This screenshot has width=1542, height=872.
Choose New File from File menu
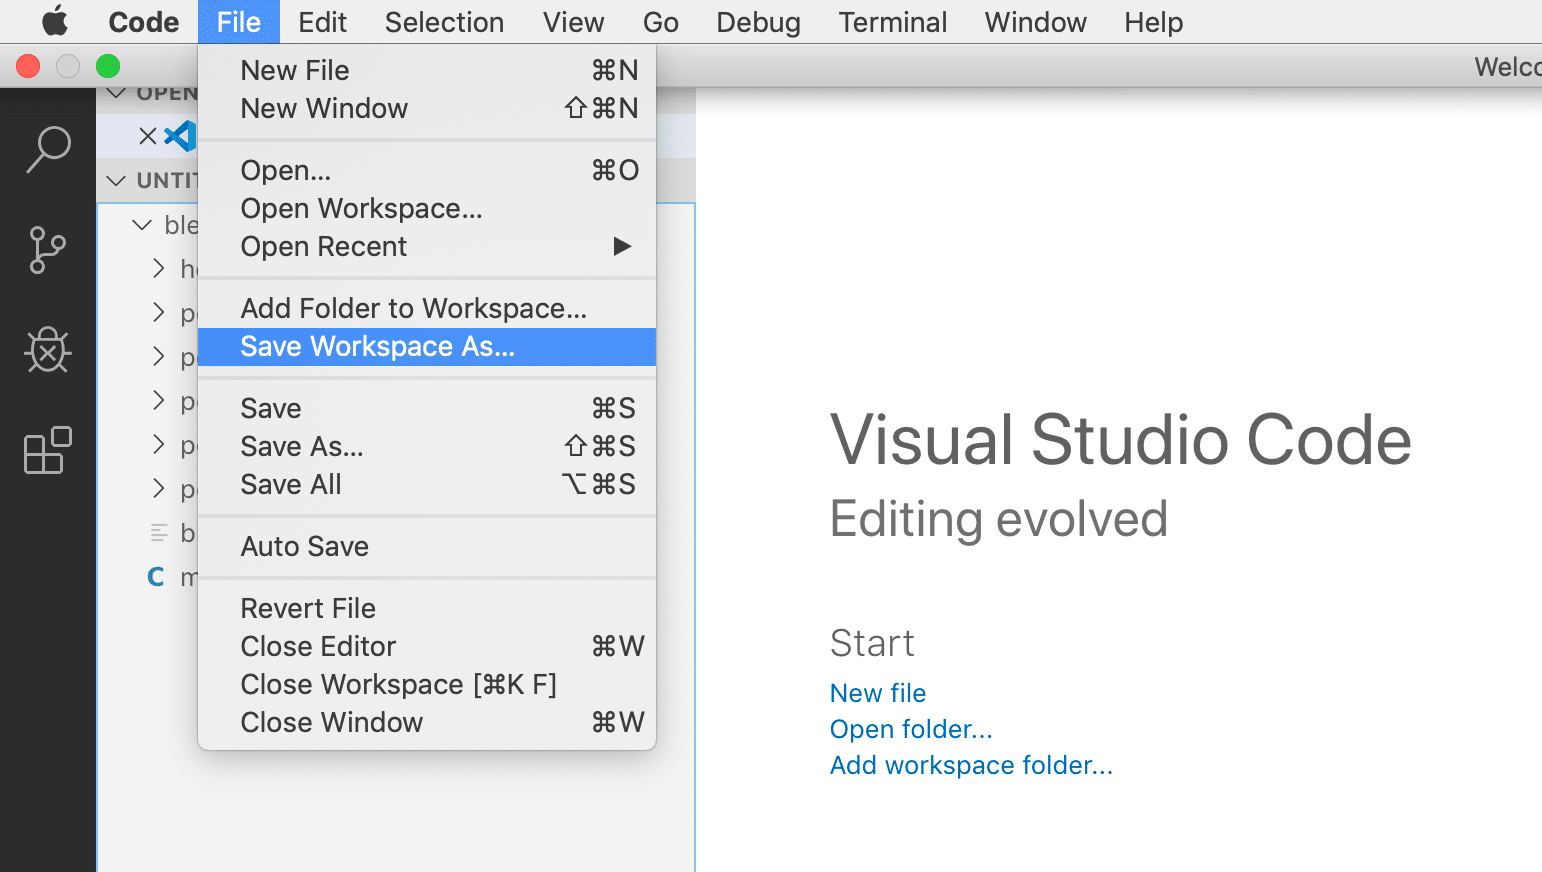427,70
